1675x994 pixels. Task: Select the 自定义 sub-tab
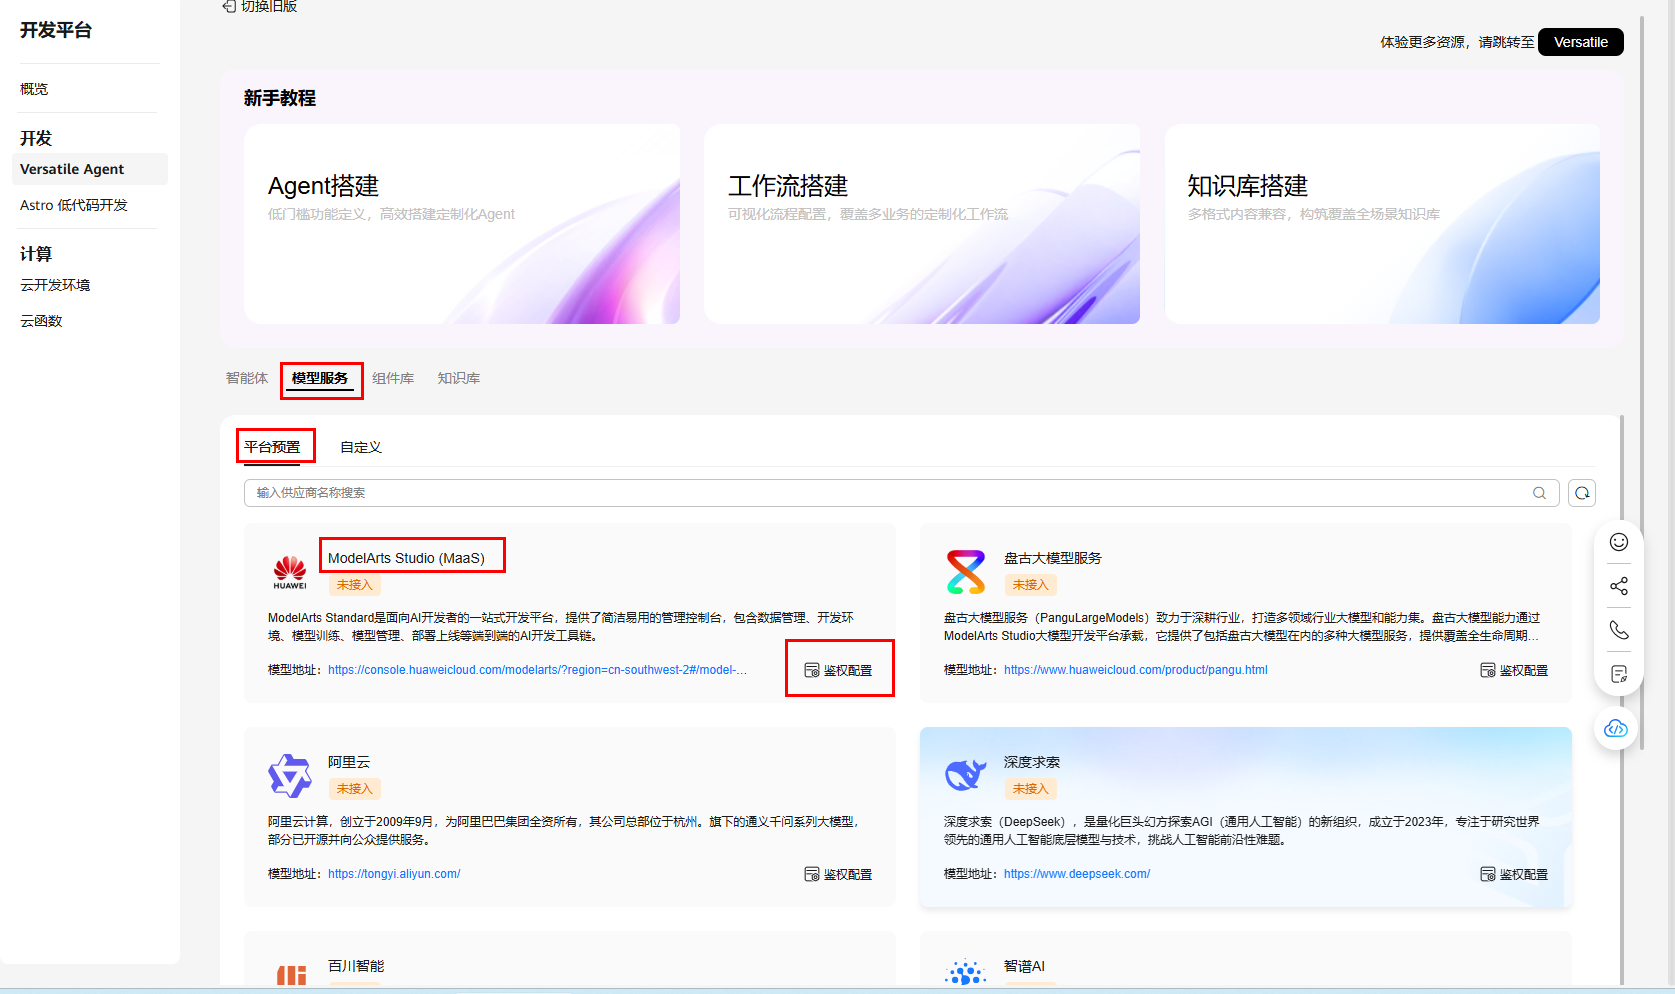click(361, 447)
